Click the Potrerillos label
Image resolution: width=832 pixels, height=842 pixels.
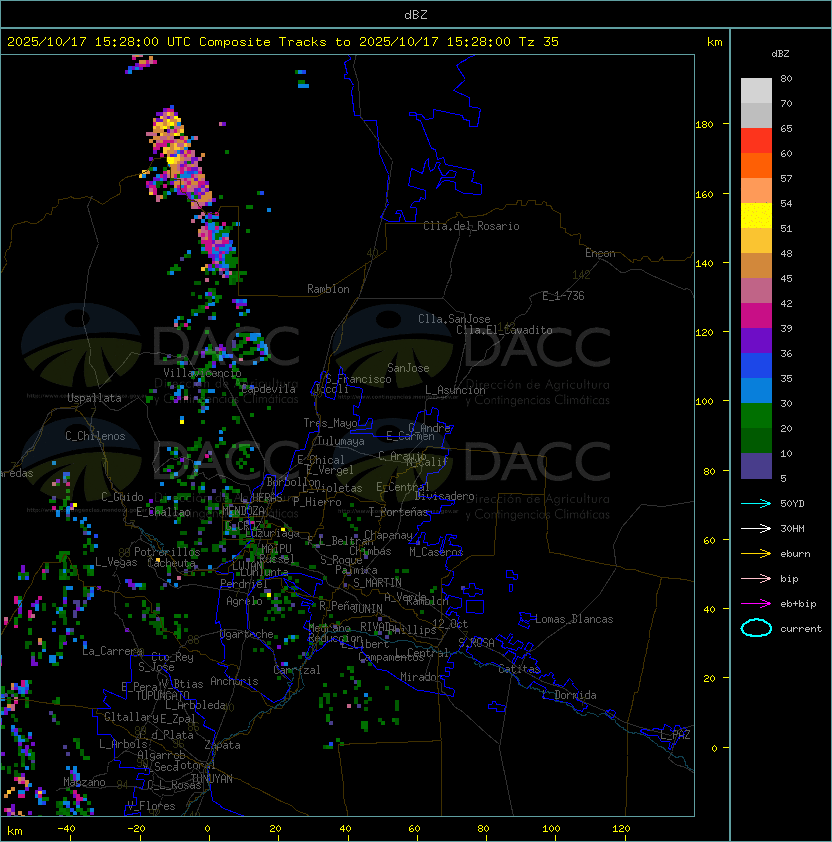pos(167,552)
